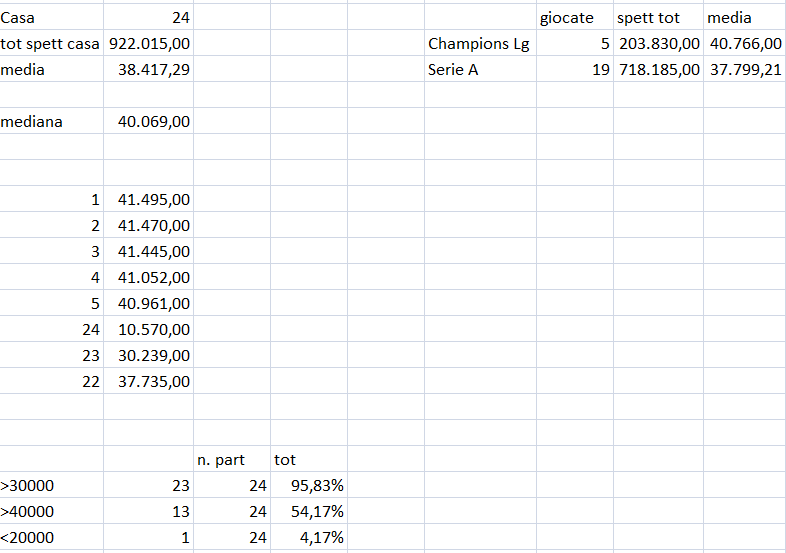Image resolution: width=786 pixels, height=553 pixels.
Task: Select the spett tot header cell
Action: [x=659, y=18]
